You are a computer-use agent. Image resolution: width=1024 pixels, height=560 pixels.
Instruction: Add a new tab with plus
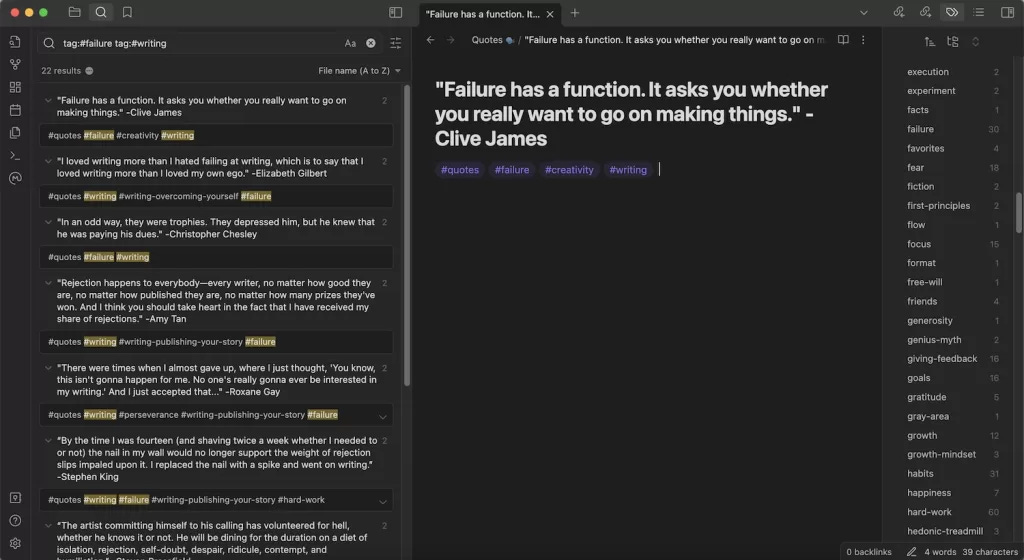coord(575,13)
